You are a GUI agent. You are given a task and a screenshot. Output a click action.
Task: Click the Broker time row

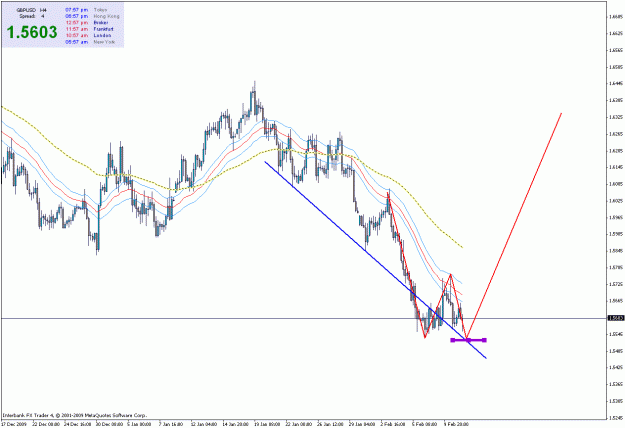pos(86,23)
